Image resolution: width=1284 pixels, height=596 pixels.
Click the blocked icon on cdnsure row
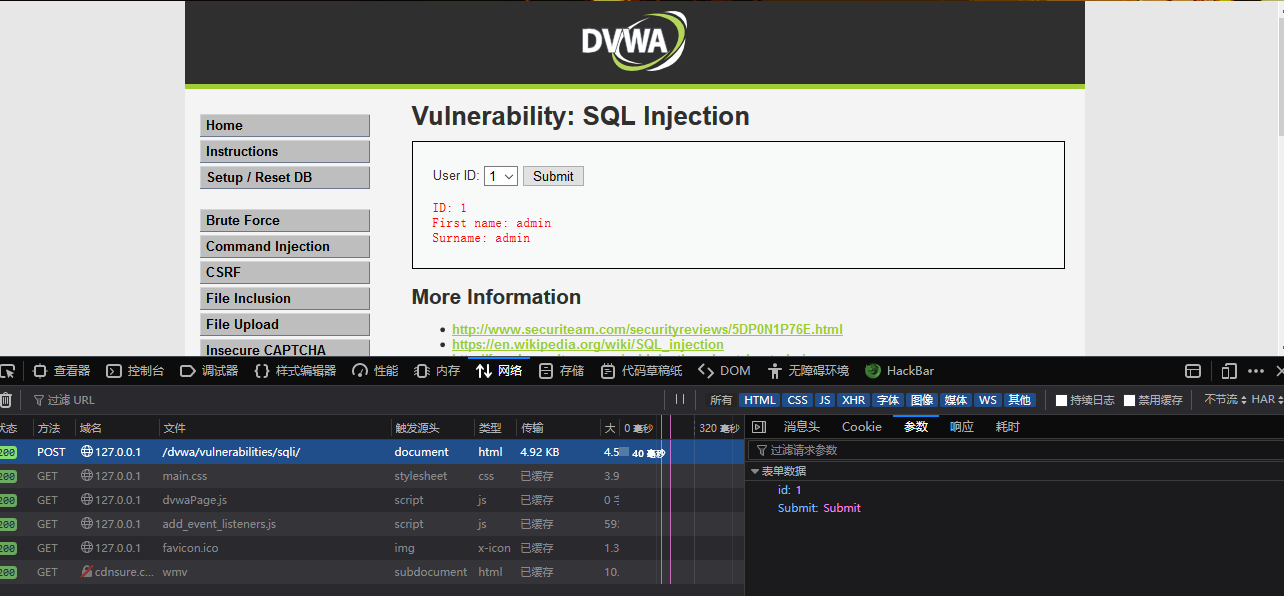coord(87,572)
